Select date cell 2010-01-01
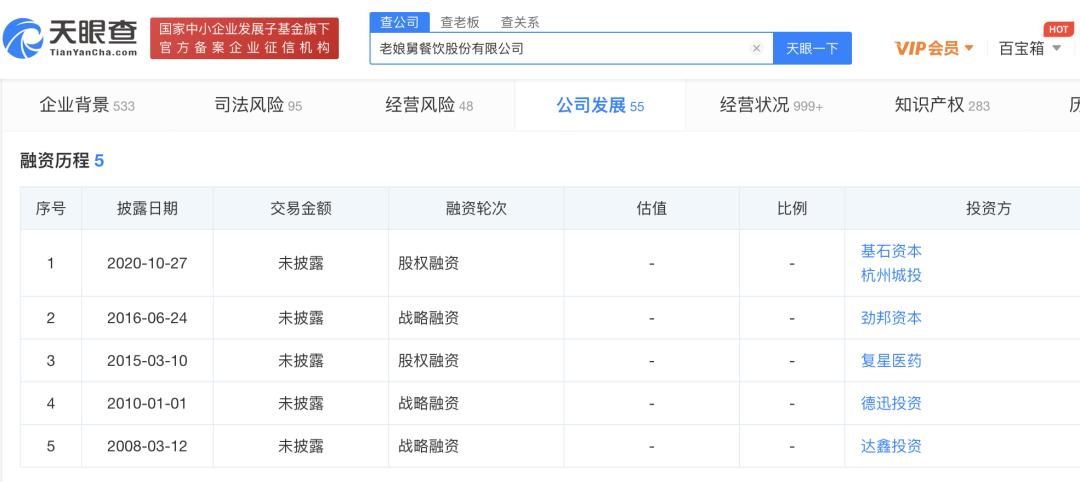This screenshot has height=482, width=1080. point(147,404)
